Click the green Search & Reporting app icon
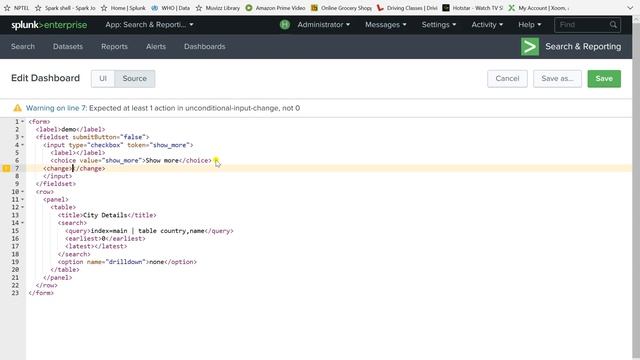 (x=530, y=47)
